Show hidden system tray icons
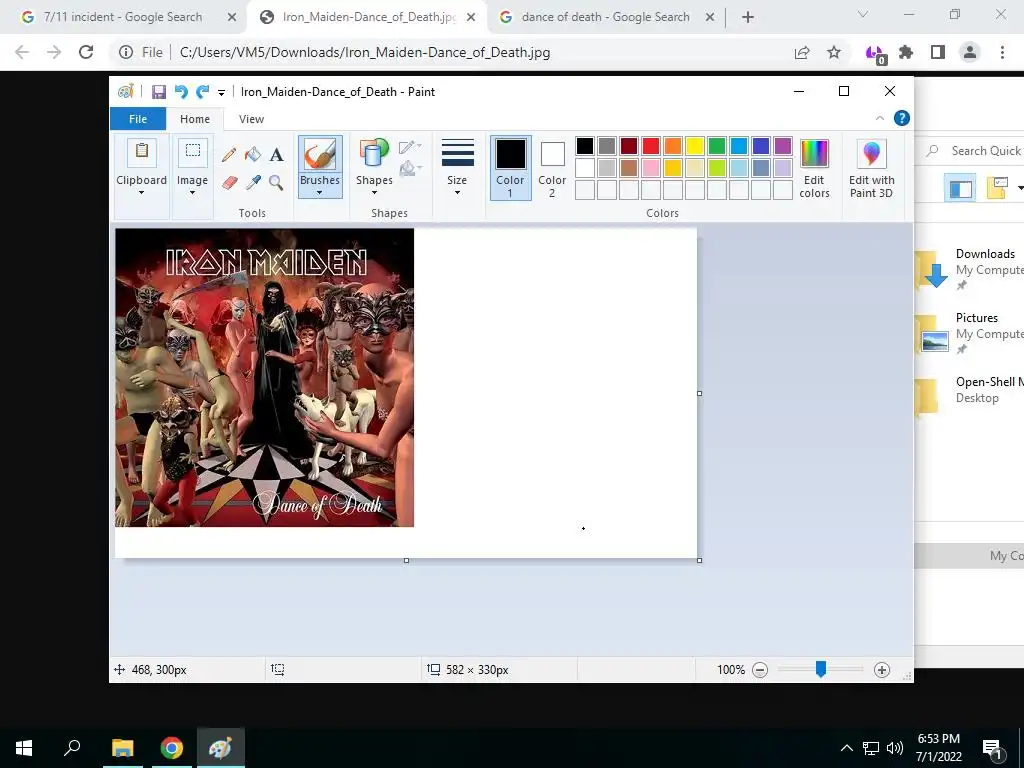The height and width of the screenshot is (768, 1024). [846, 748]
